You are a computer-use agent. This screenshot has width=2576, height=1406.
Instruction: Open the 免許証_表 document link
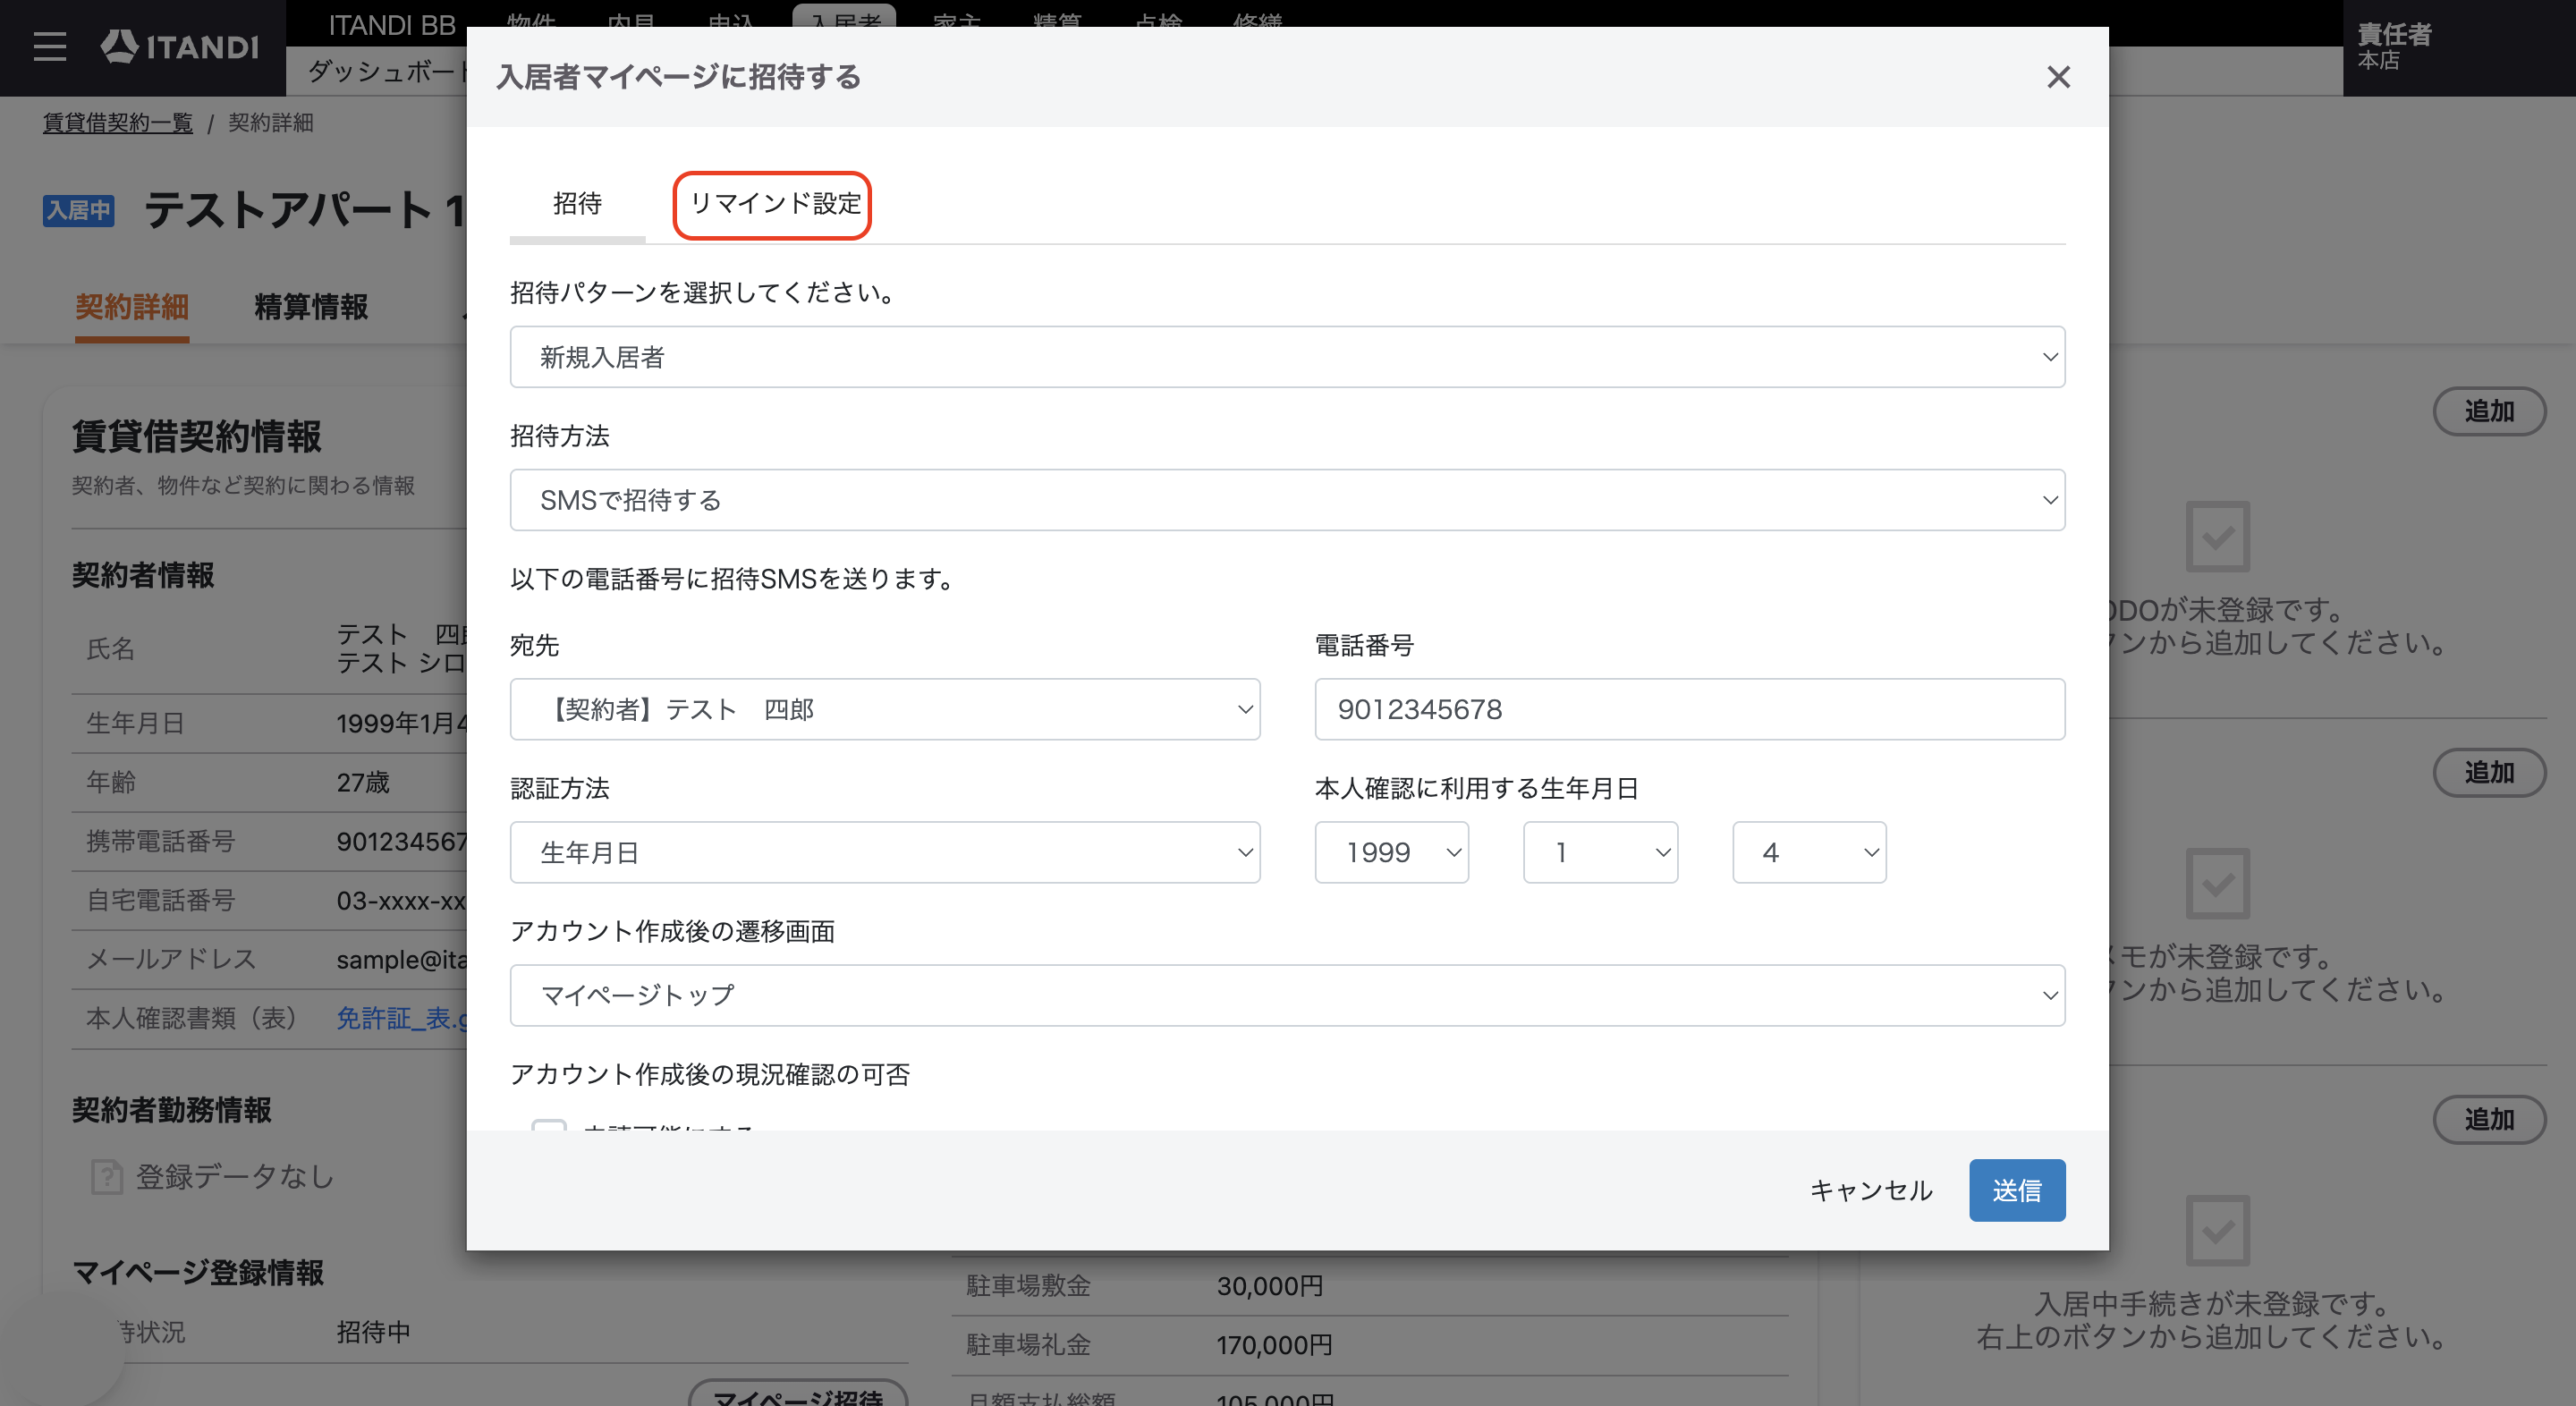[x=402, y=1018]
